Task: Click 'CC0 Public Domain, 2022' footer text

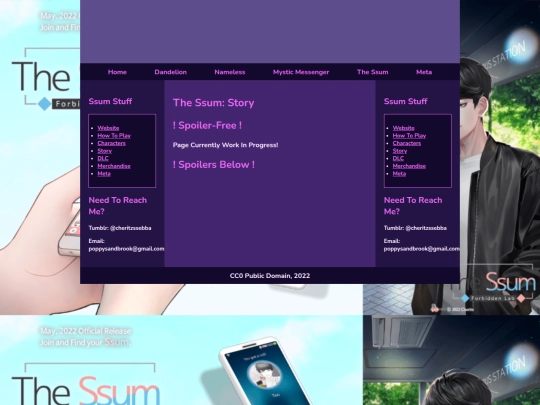Action: pos(270,276)
